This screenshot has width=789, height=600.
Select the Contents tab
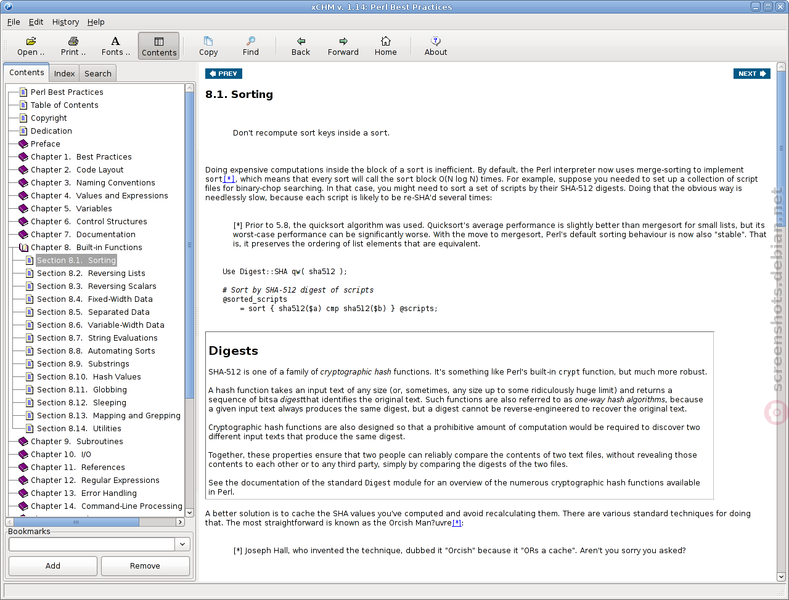[x=26, y=72]
